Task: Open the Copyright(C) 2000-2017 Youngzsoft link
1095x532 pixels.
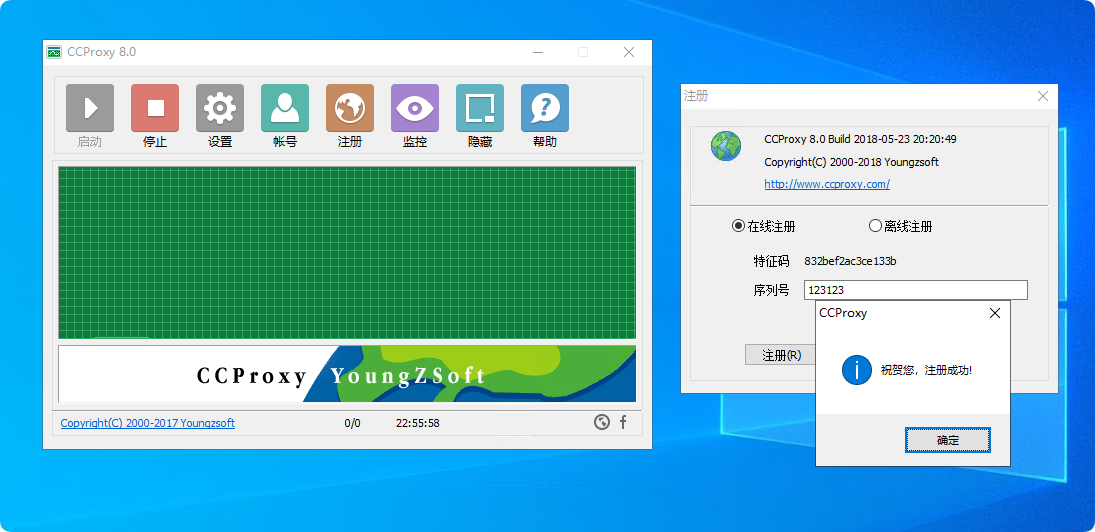Action: coord(147,423)
